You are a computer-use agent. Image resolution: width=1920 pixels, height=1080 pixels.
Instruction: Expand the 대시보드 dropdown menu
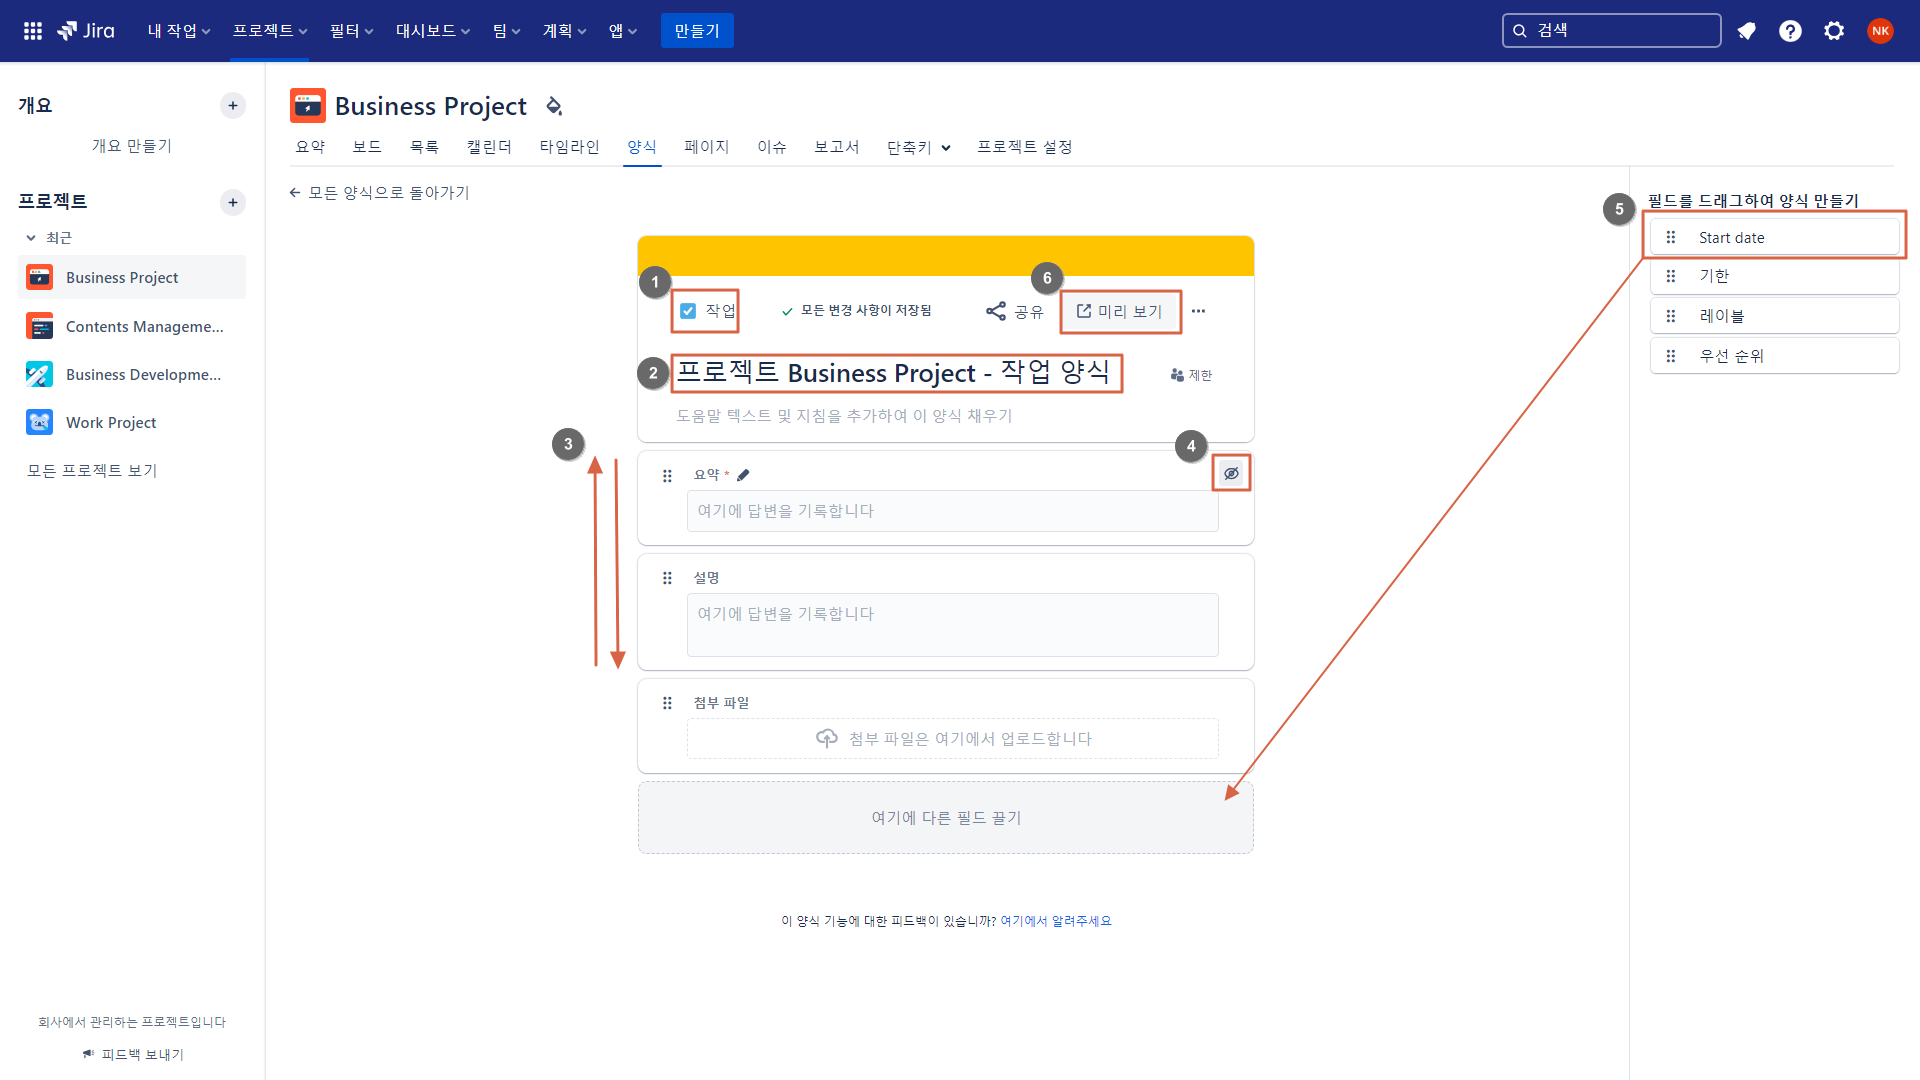(433, 31)
